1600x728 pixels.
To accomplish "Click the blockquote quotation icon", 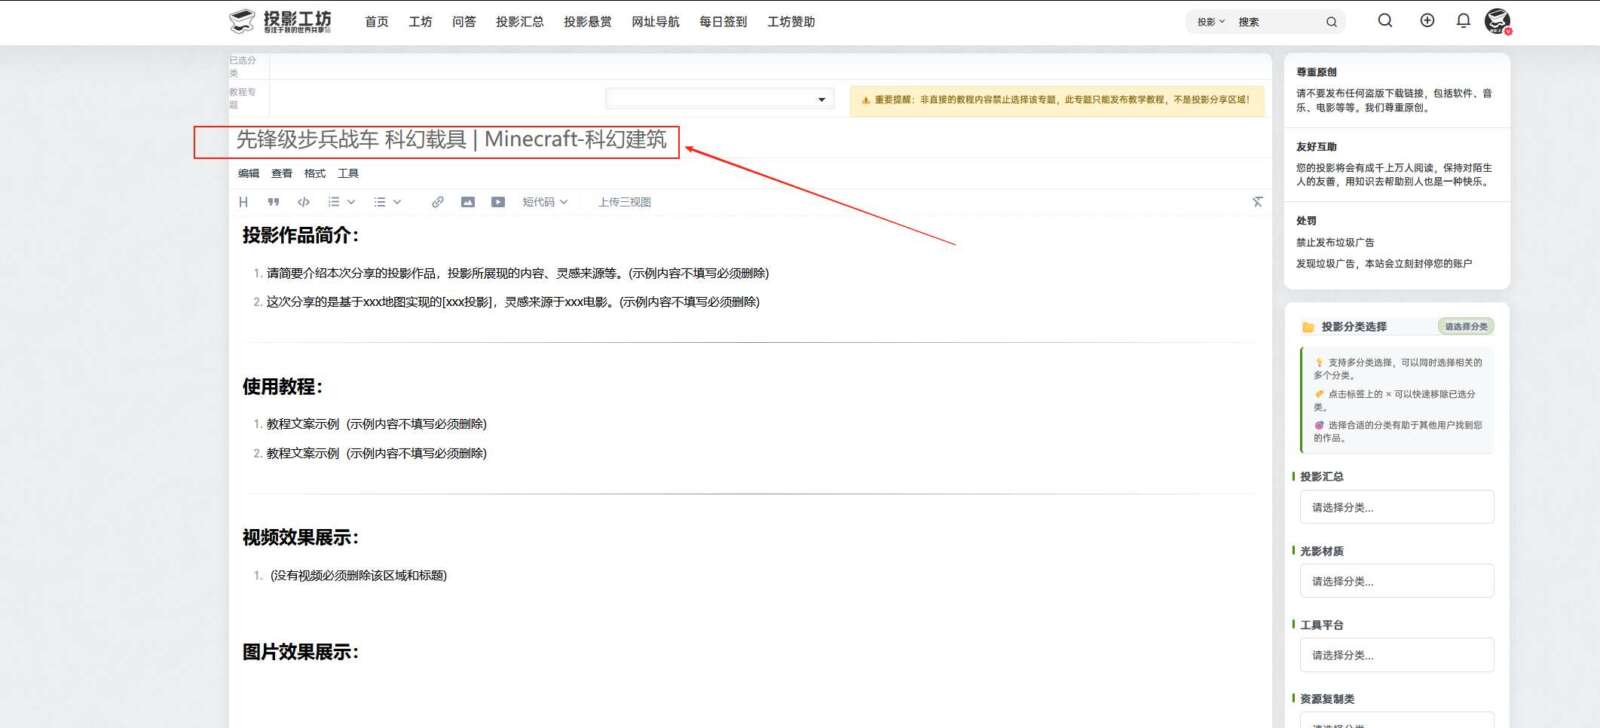I will pyautogui.click(x=273, y=202).
